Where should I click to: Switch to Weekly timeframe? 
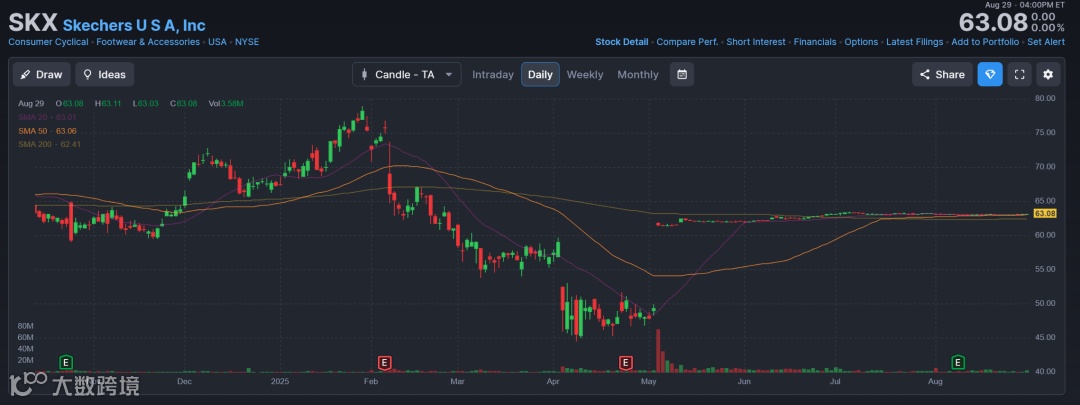(x=585, y=74)
